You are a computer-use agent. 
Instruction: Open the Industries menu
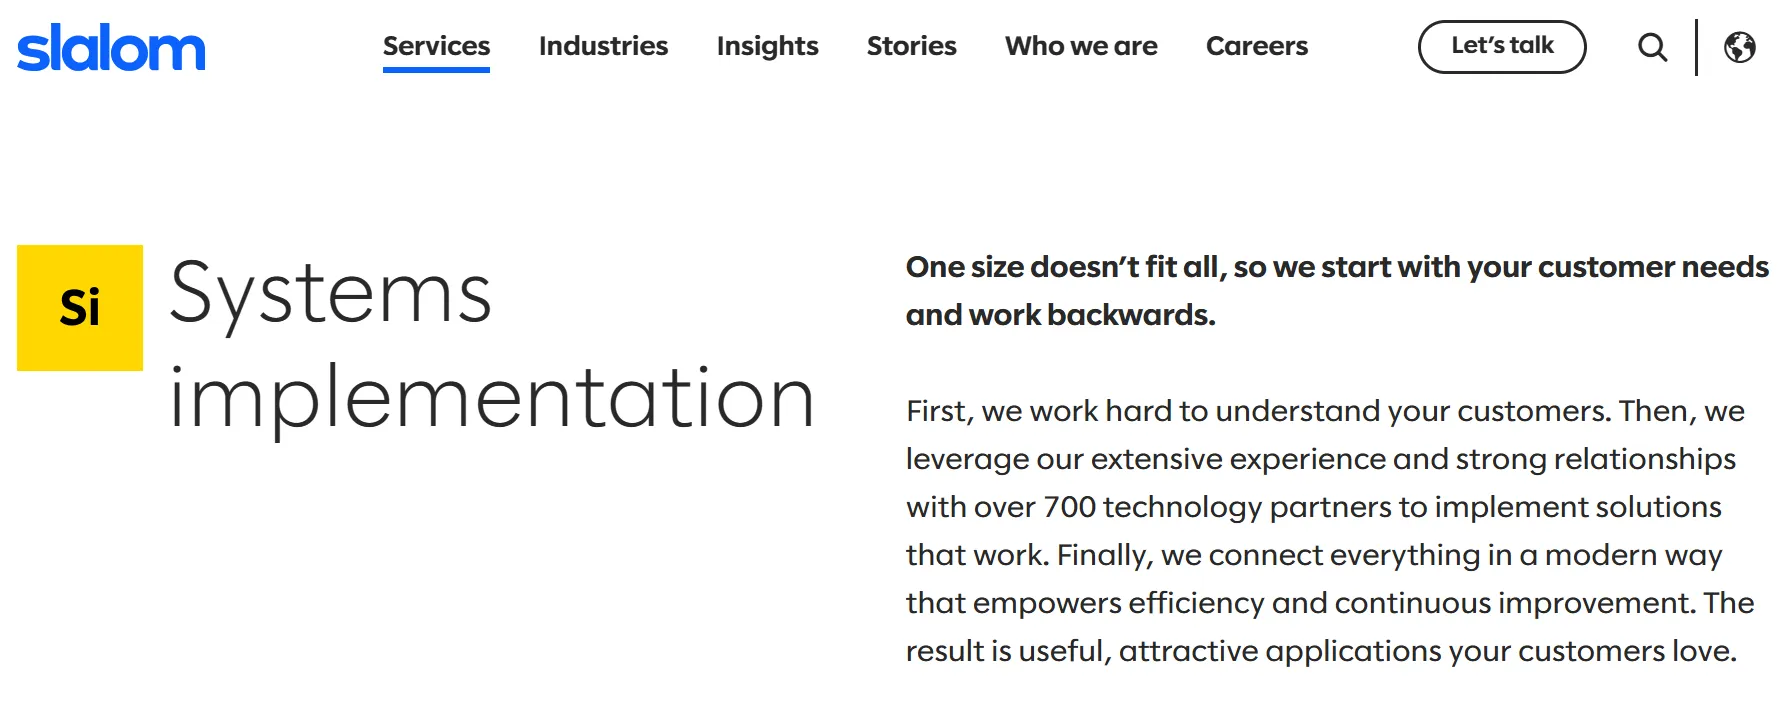pos(603,46)
